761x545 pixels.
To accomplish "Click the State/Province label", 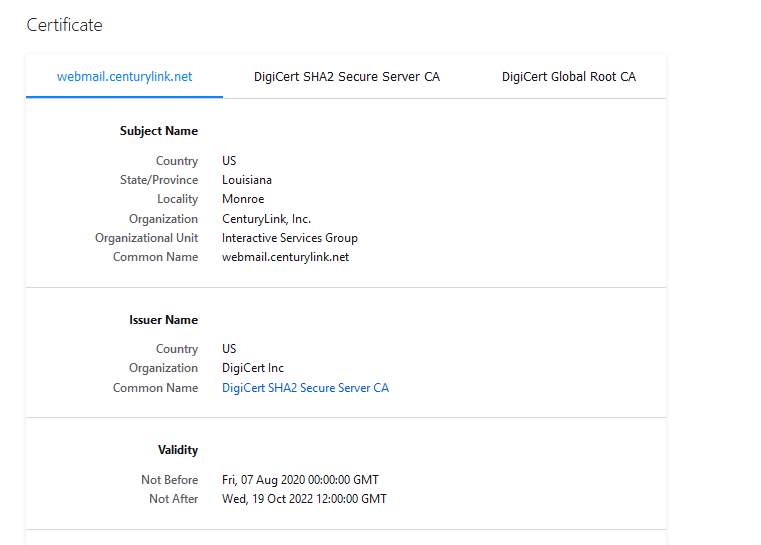I will pyautogui.click(x=159, y=180).
